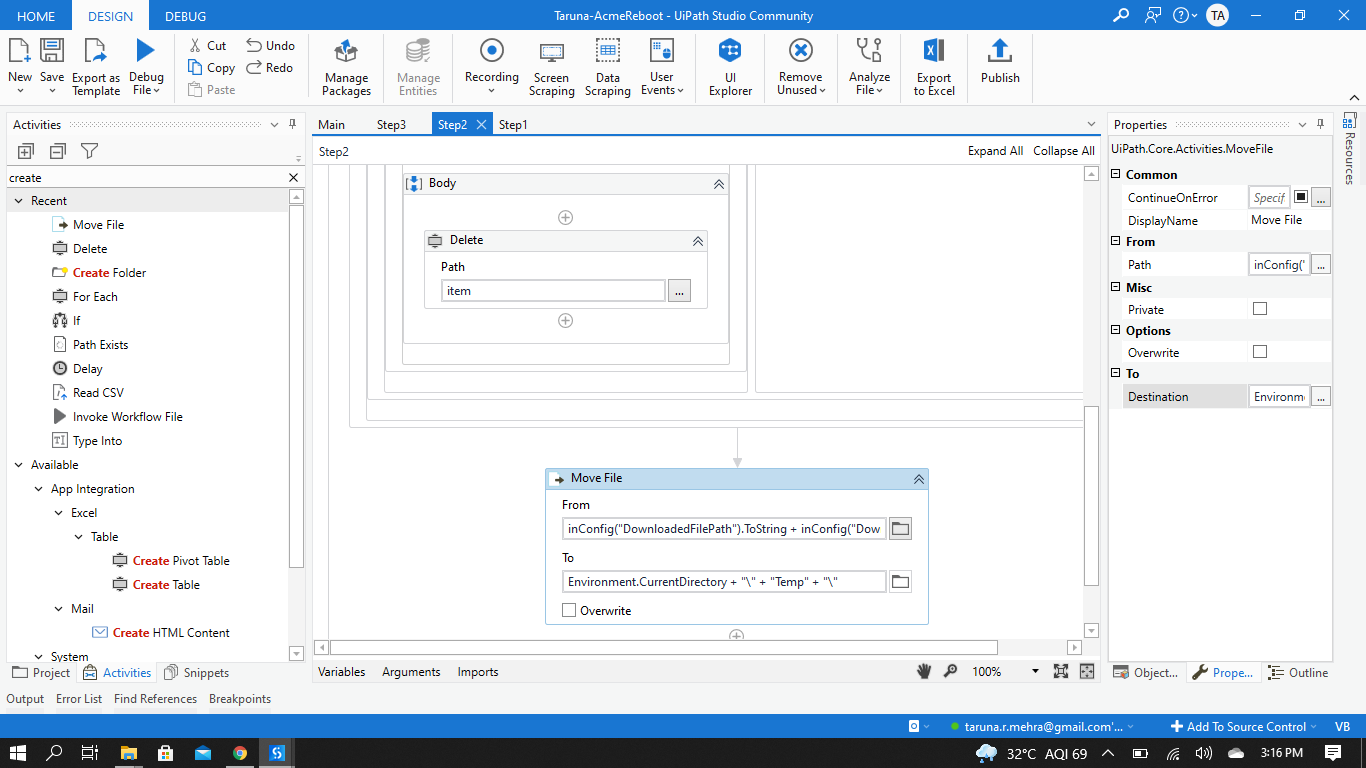Screen dimensions: 1366x768
Task: Collapse all activities tree icon
Action: click(x=58, y=151)
